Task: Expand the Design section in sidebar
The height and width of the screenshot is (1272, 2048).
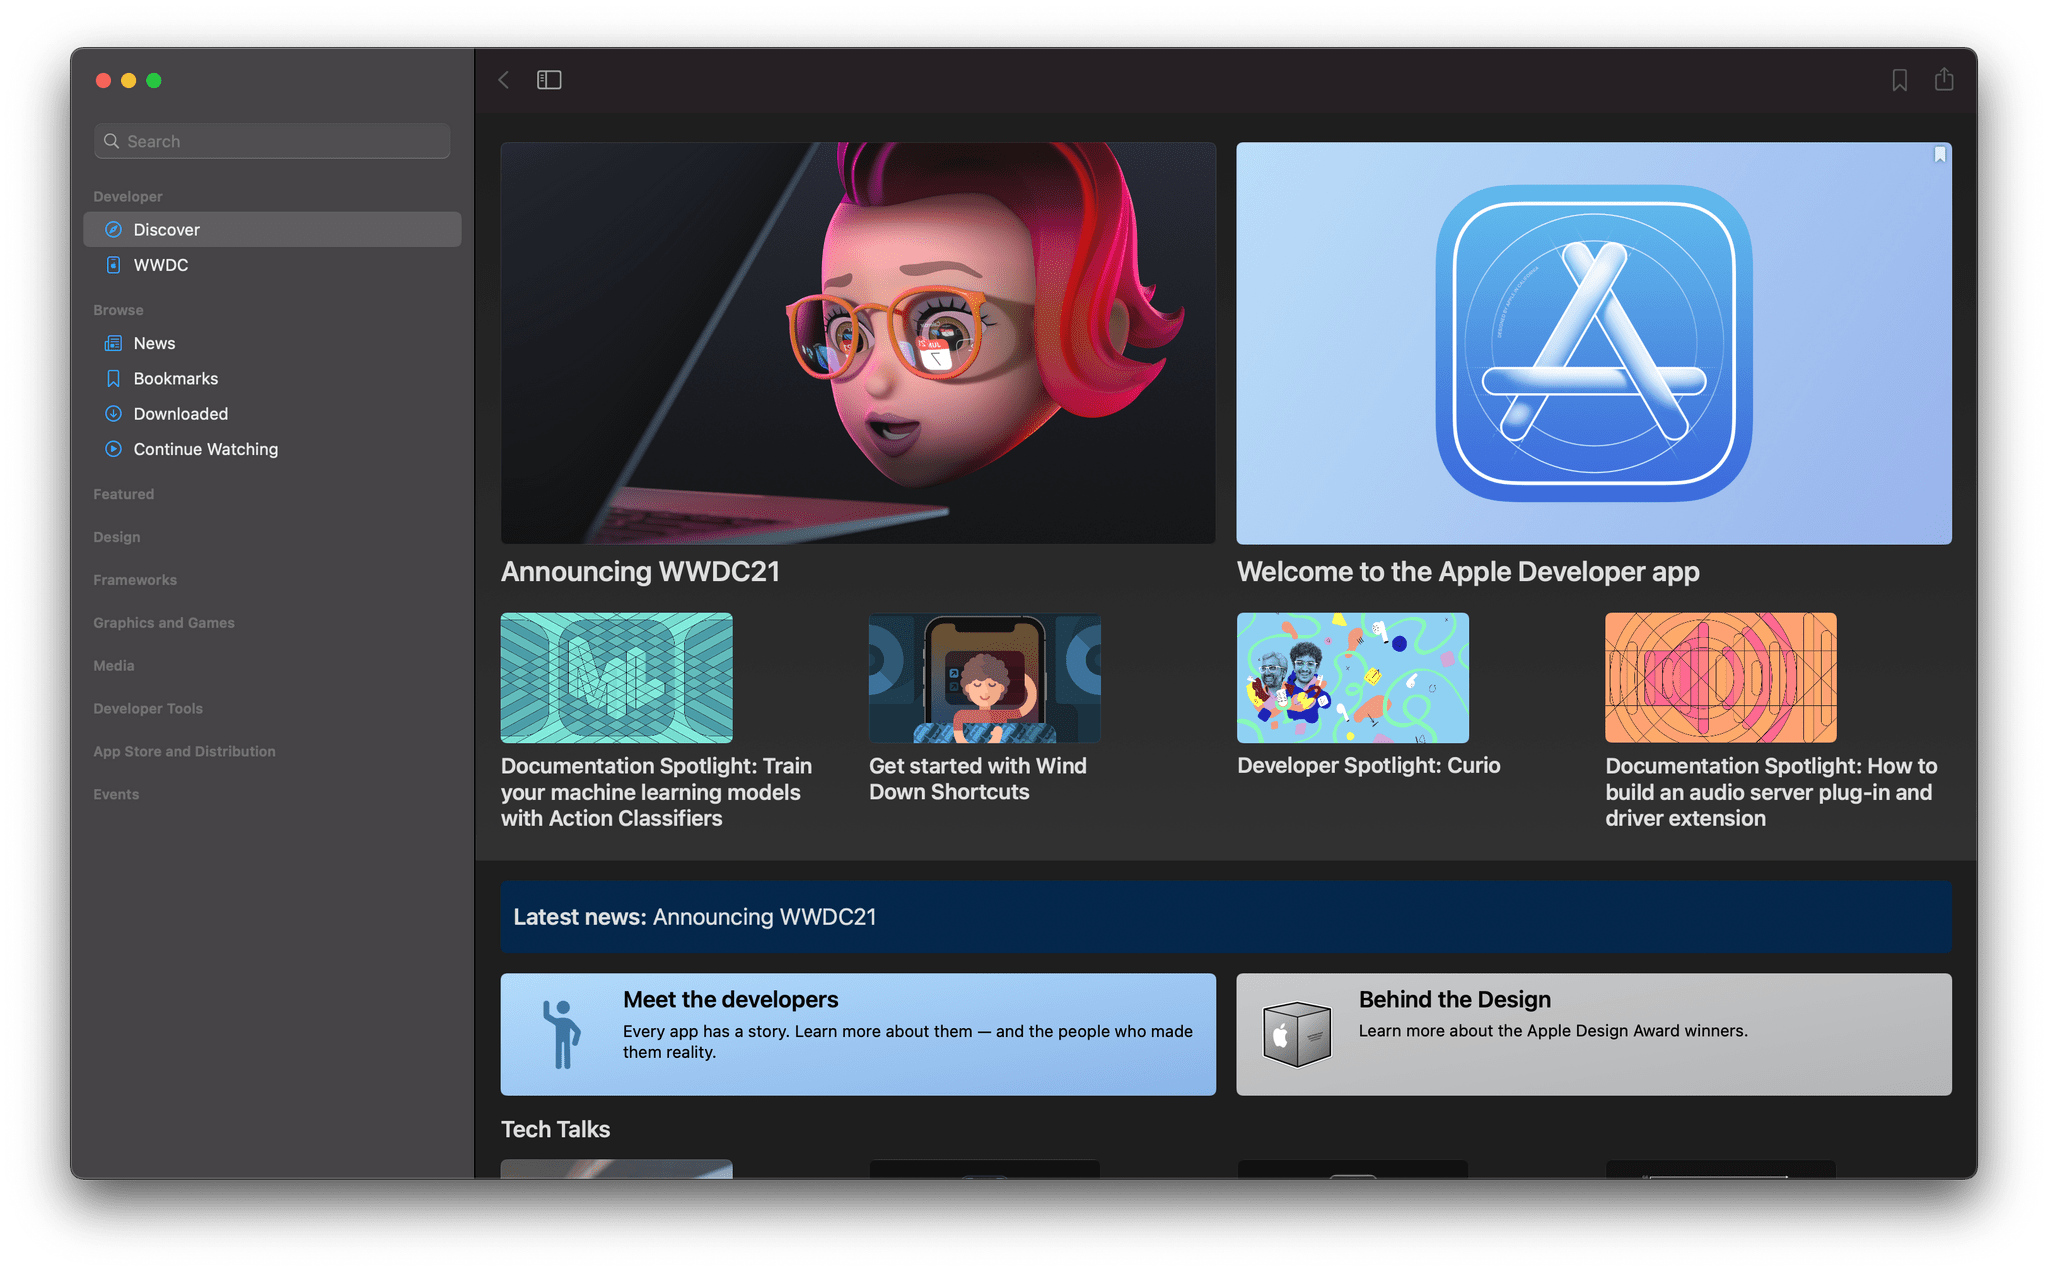Action: (117, 536)
